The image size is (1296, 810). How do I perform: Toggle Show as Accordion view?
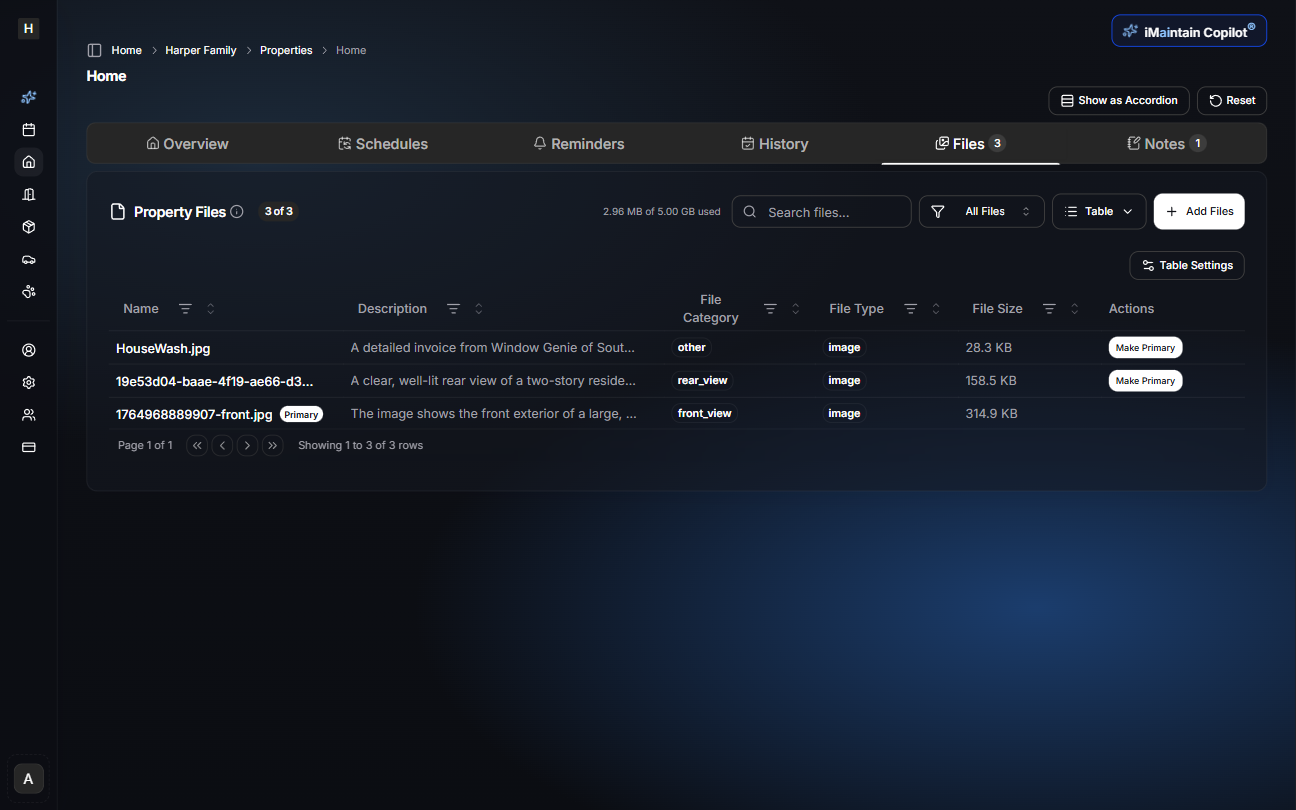[x=1118, y=101]
